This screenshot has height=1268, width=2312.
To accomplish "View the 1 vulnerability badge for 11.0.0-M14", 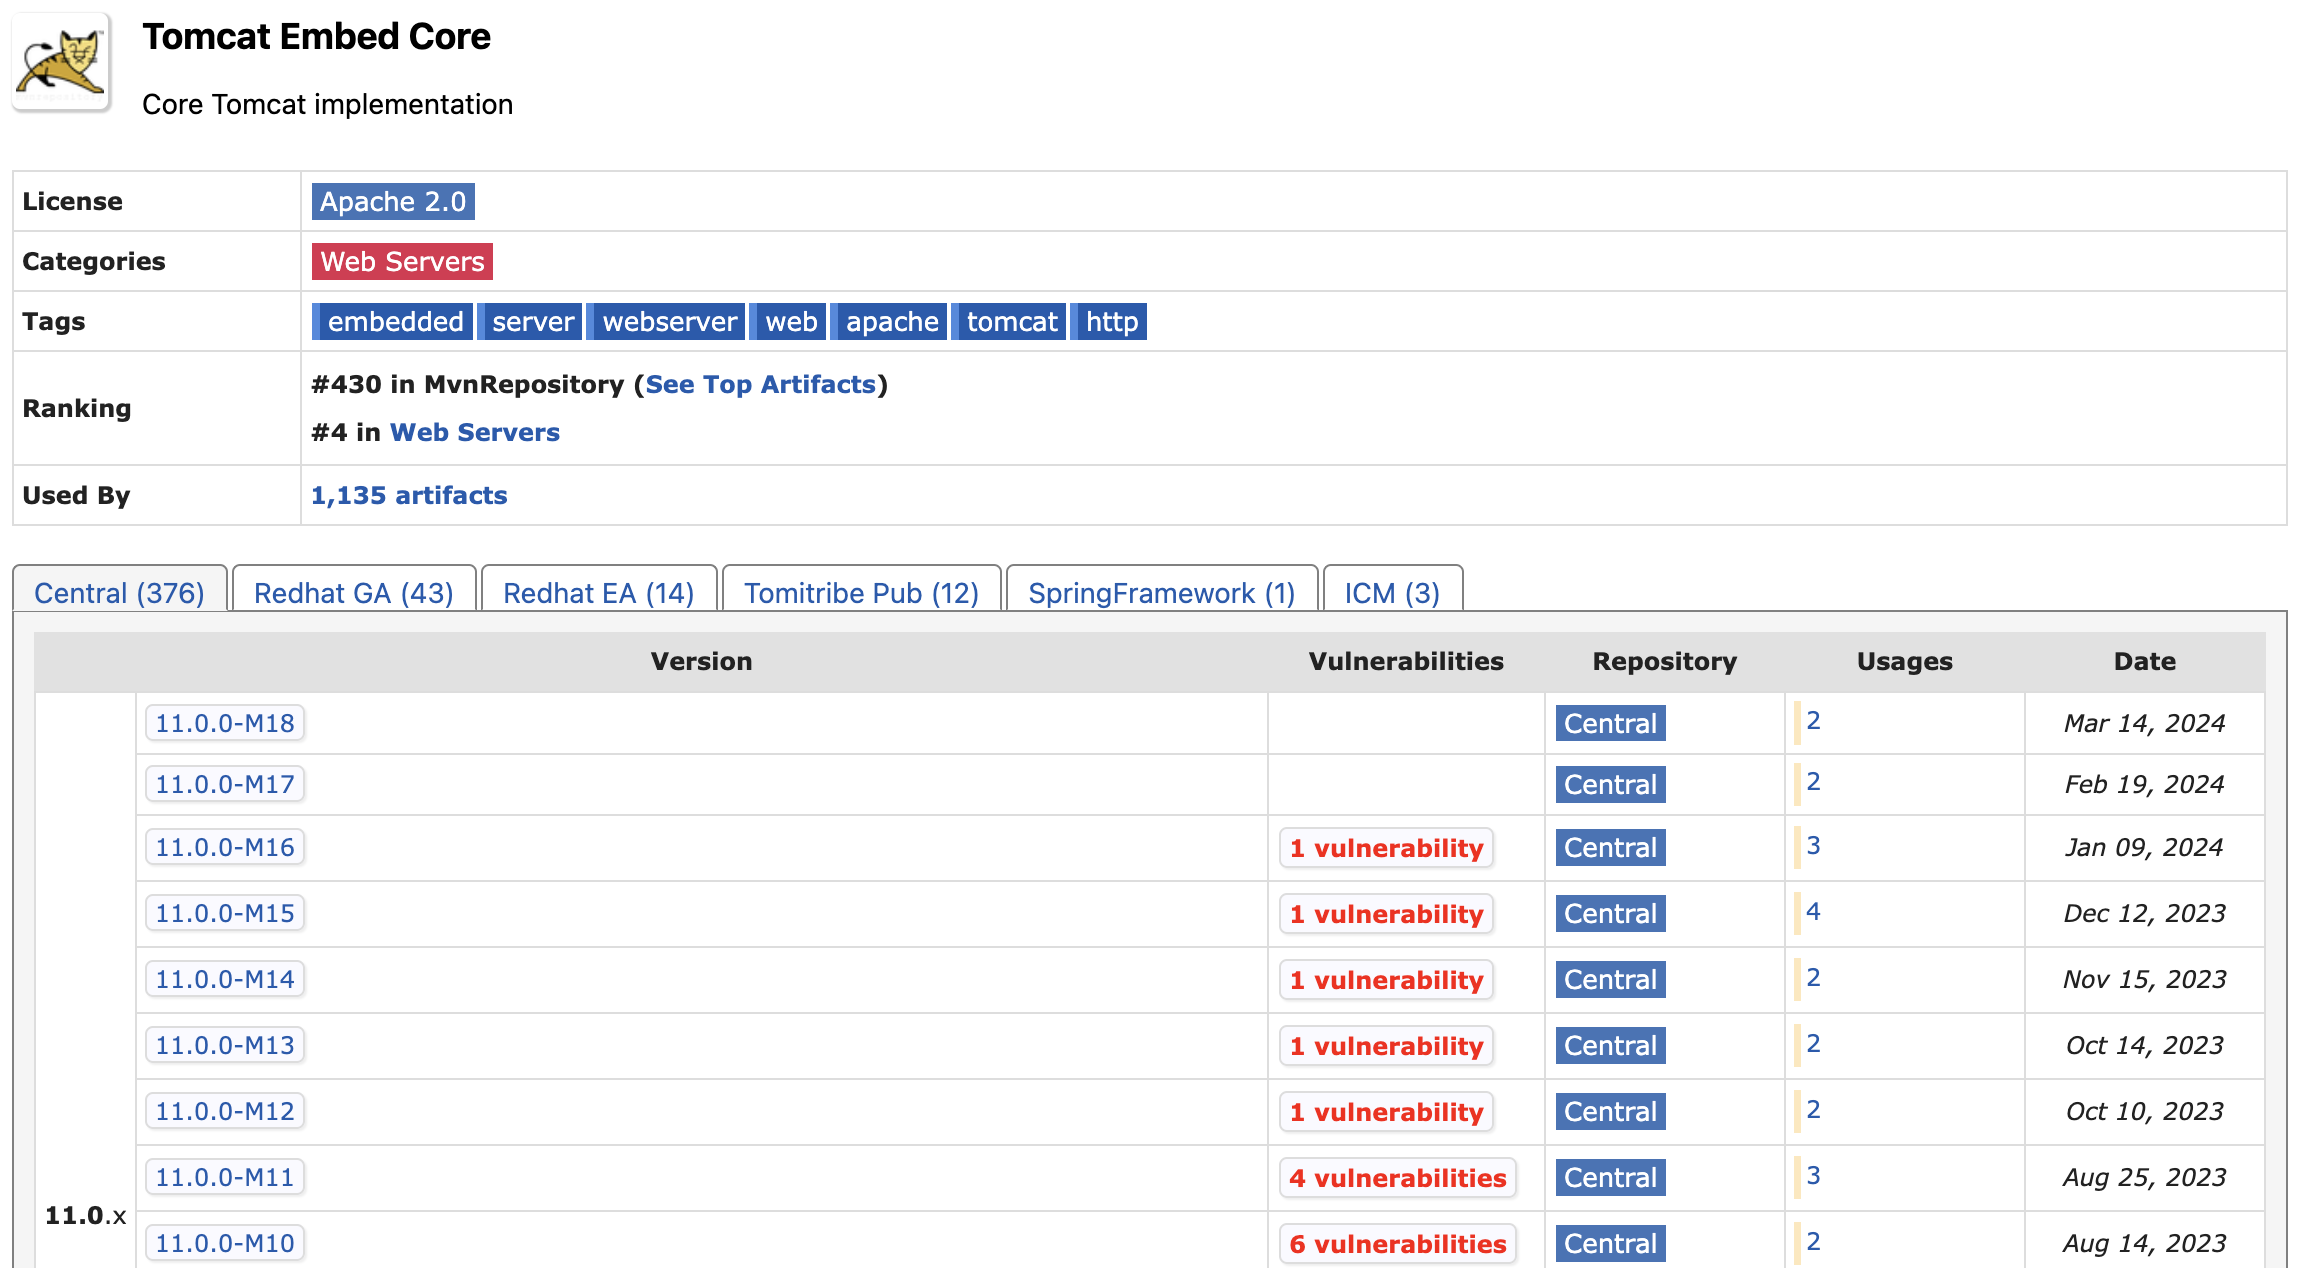I will [1386, 980].
